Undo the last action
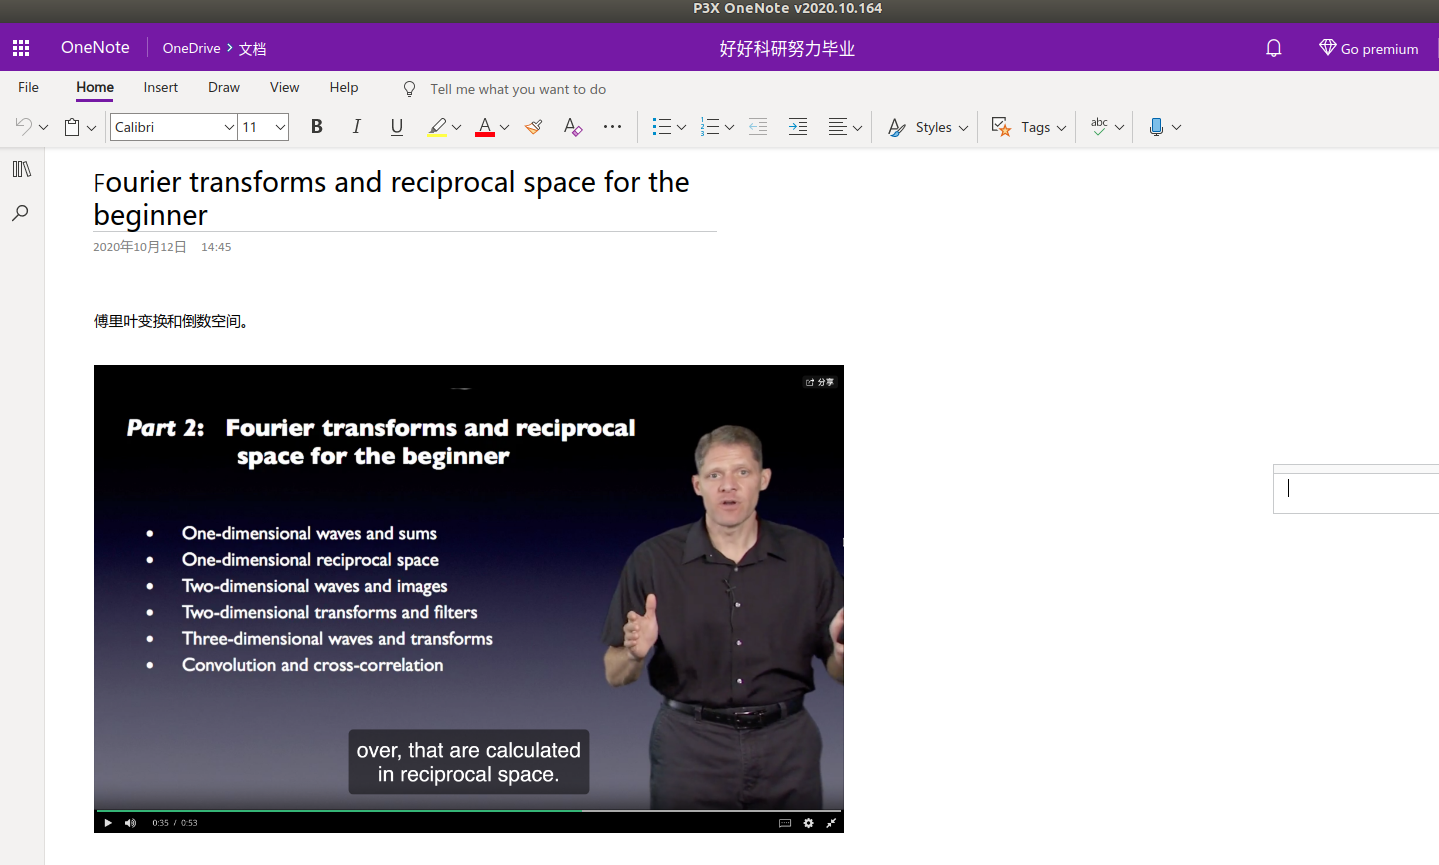Screen dimensions: 1439x865 22,126
